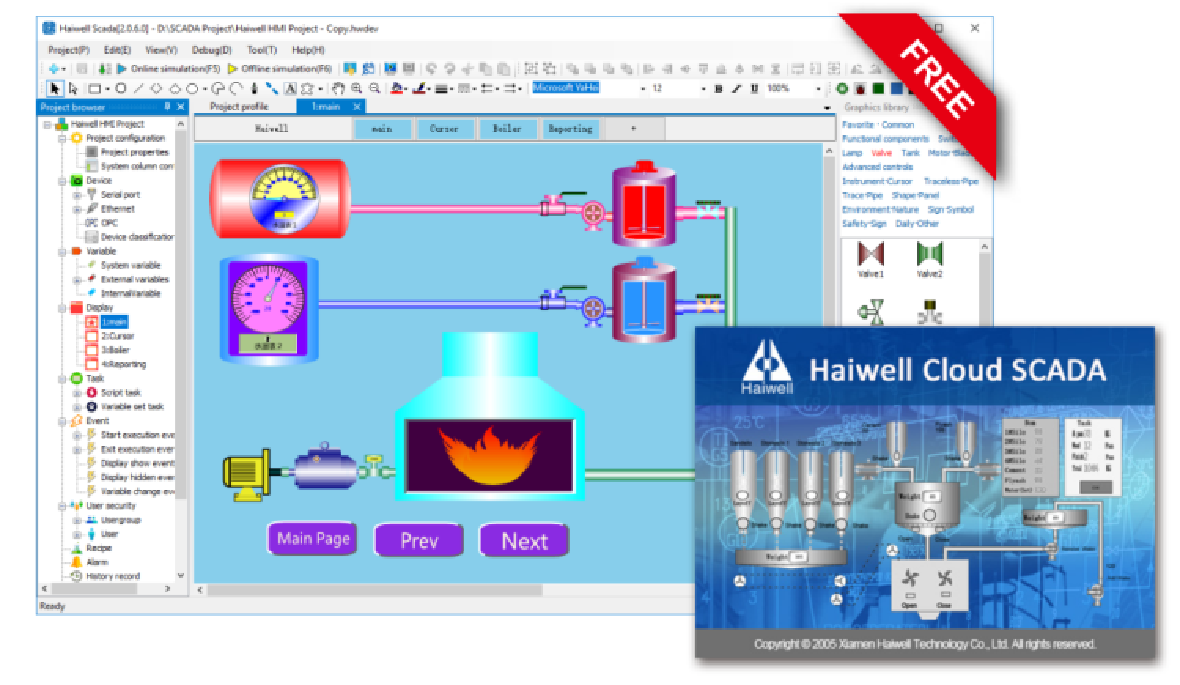
Task: Select the hand pan tool
Action: [338, 88]
